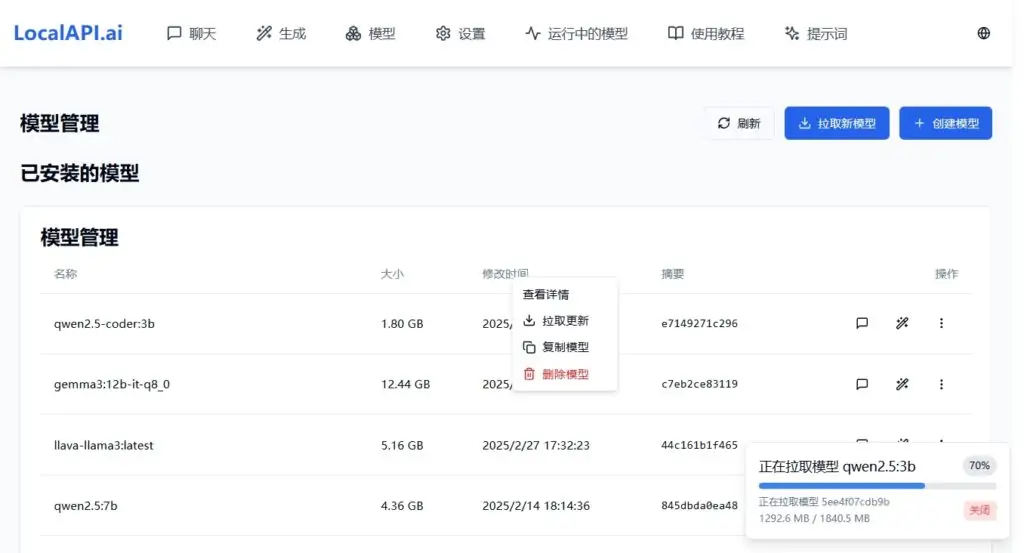Click the 1292.6 MB / 1840.5 MB text
The image size is (1024, 553).
[x=814, y=518]
